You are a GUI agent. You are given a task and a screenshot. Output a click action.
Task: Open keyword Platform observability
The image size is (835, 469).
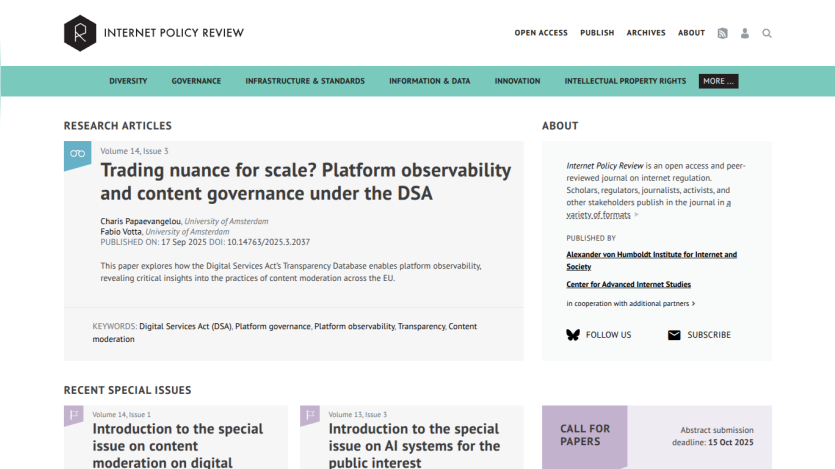click(x=354, y=326)
